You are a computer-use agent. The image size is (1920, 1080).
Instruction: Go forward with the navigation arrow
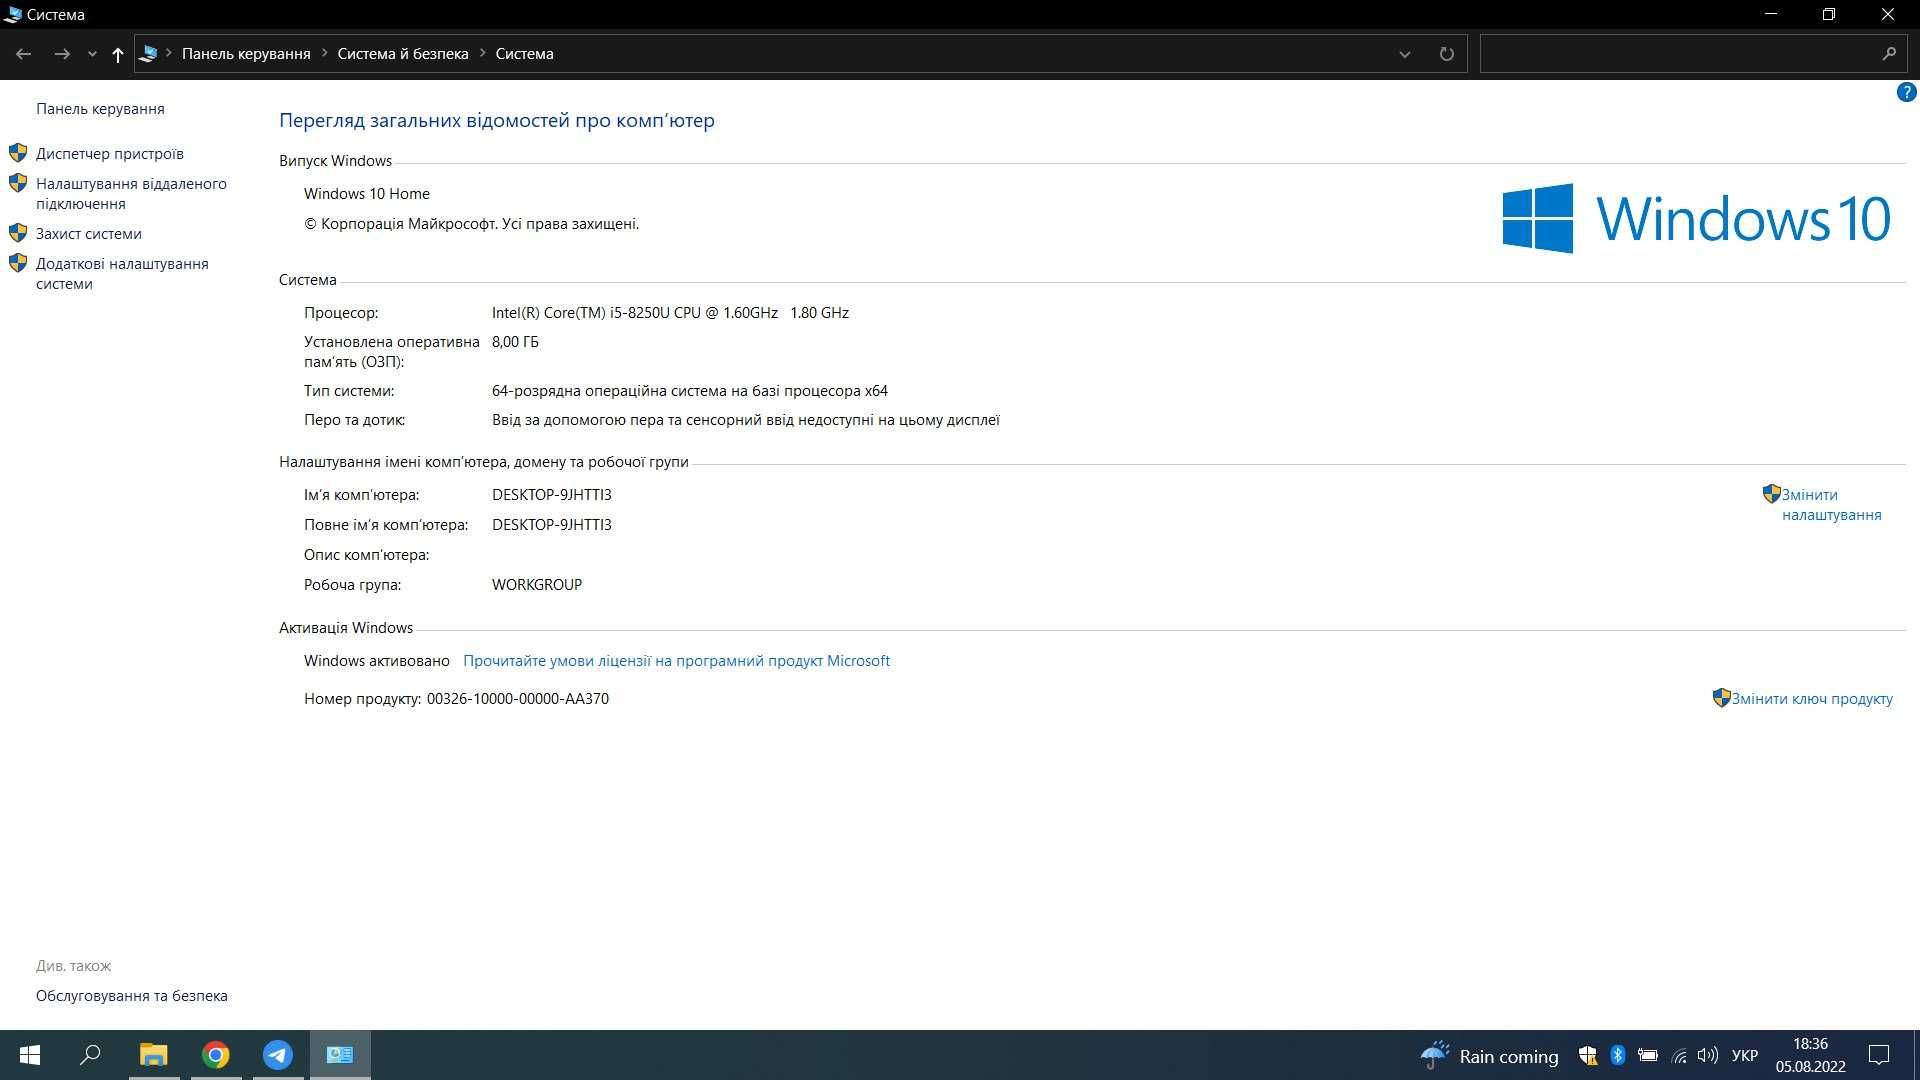point(62,54)
